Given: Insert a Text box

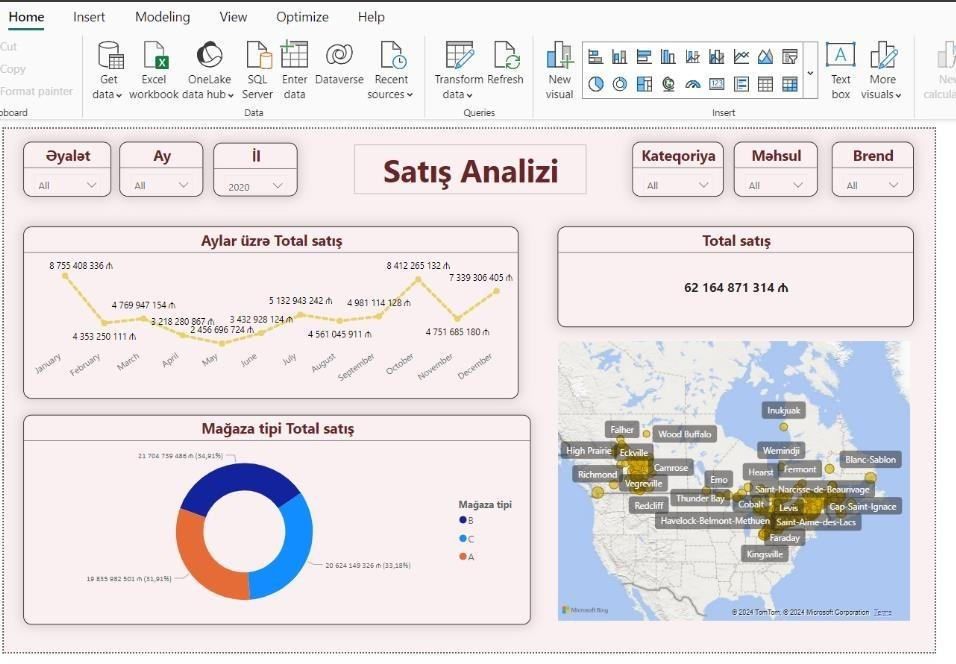Looking at the screenshot, I should click(x=841, y=70).
